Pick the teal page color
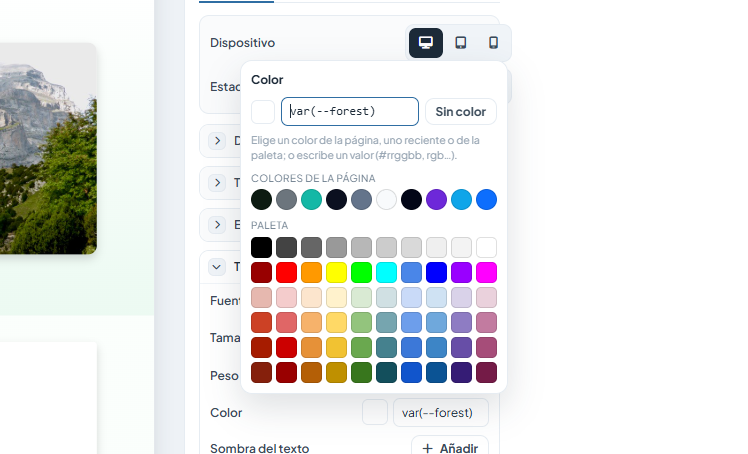748x454 pixels. click(312, 199)
